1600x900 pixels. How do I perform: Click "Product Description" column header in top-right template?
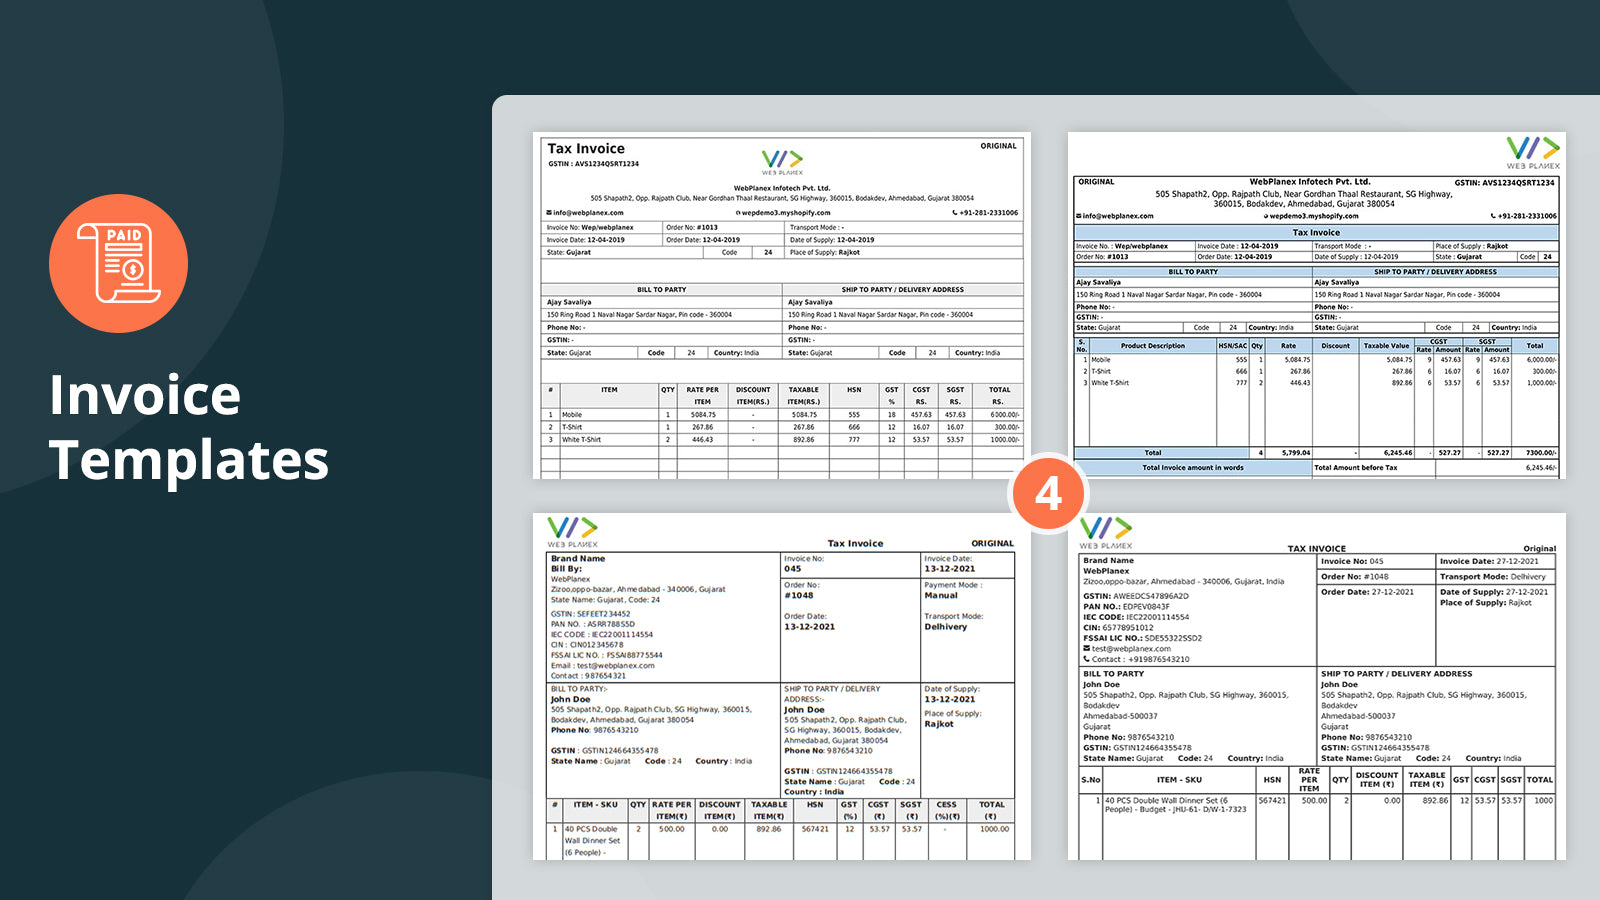[1152, 346]
